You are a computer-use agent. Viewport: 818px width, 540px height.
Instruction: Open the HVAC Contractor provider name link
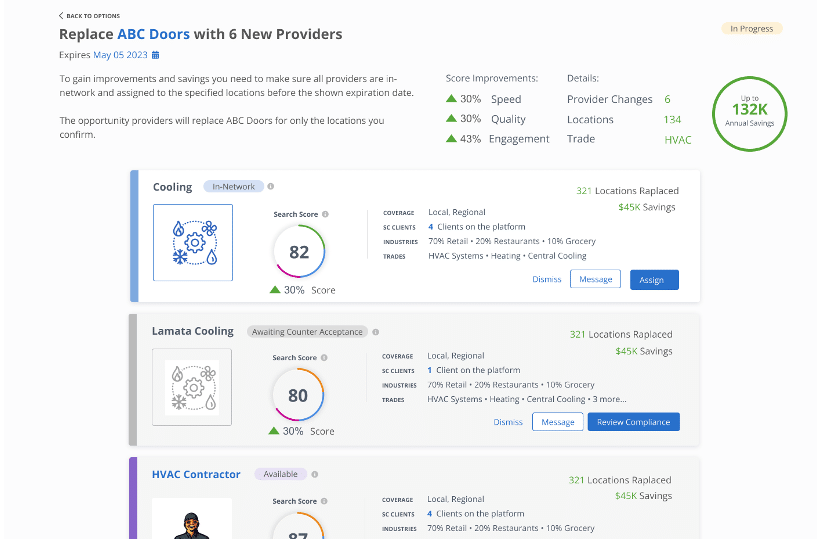coord(196,474)
